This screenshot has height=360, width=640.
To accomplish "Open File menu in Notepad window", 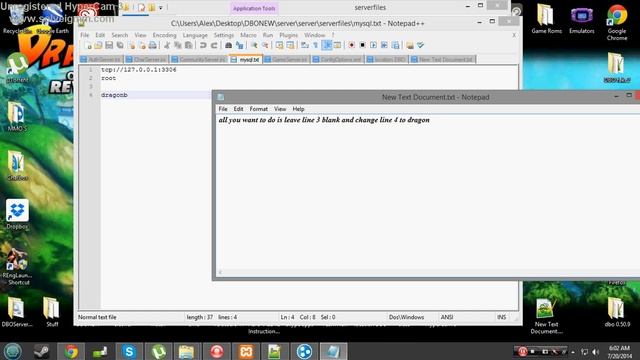I will point(223,109).
